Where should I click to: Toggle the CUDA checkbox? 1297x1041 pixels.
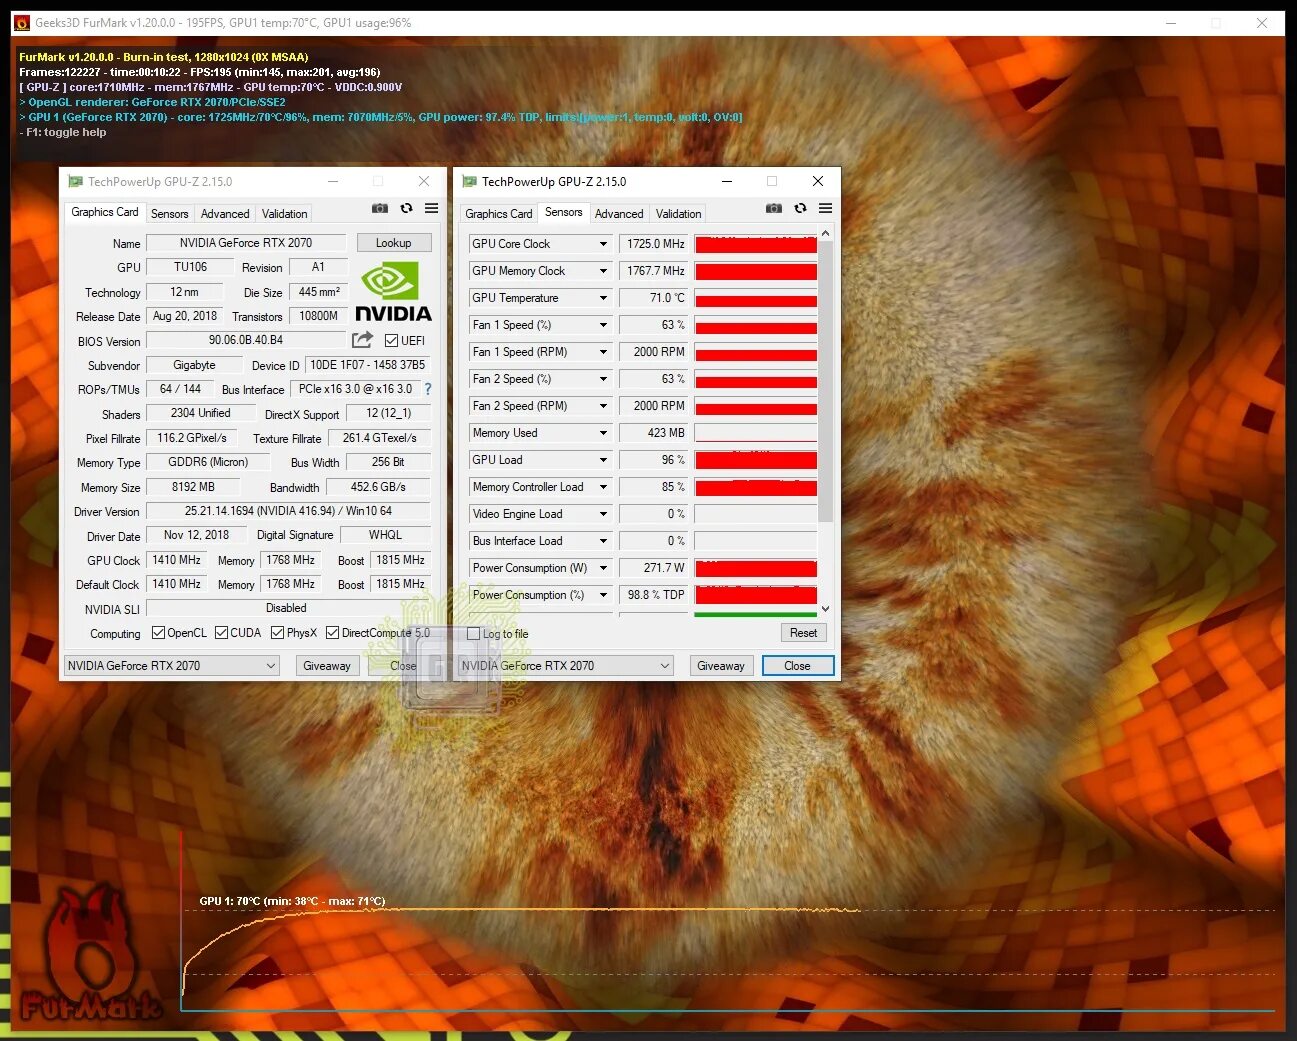point(221,632)
